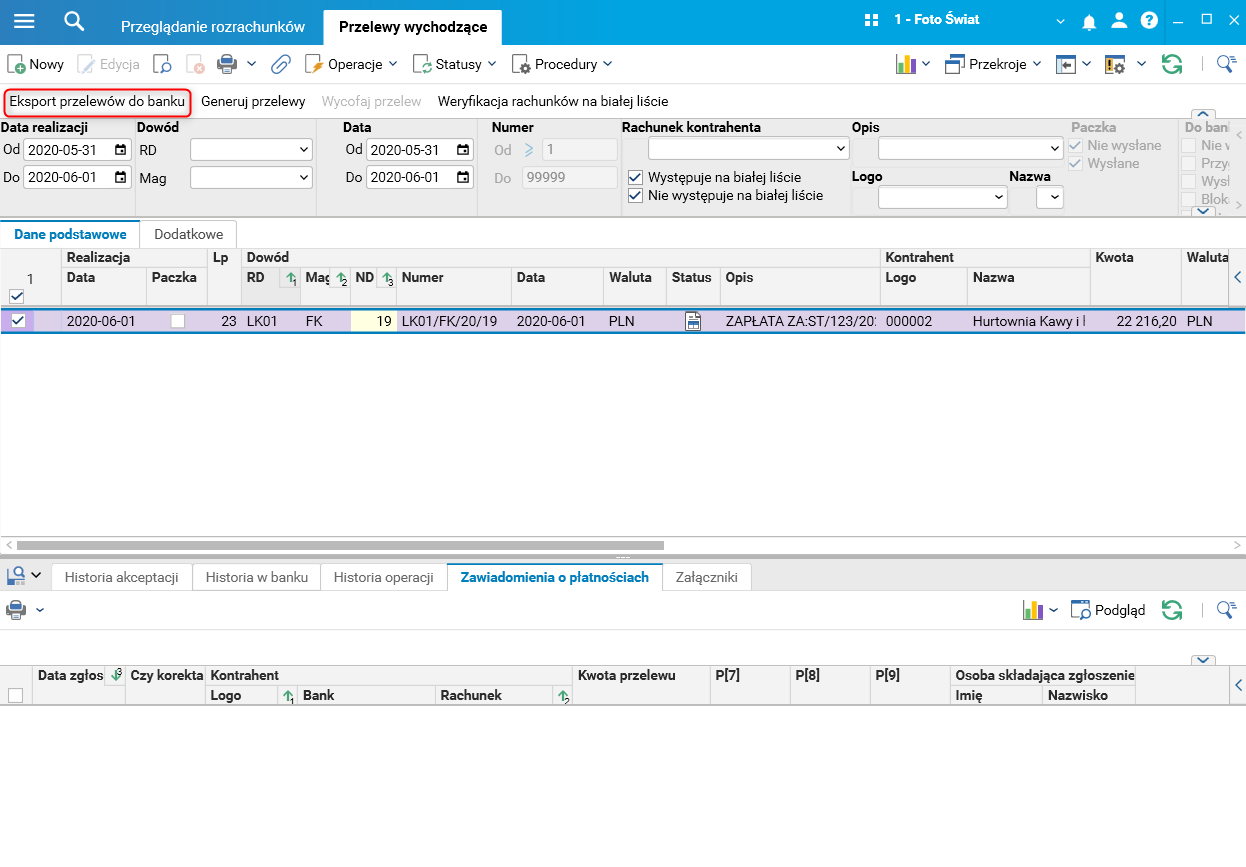Click the search magnifier icon in header

(x=74, y=21)
